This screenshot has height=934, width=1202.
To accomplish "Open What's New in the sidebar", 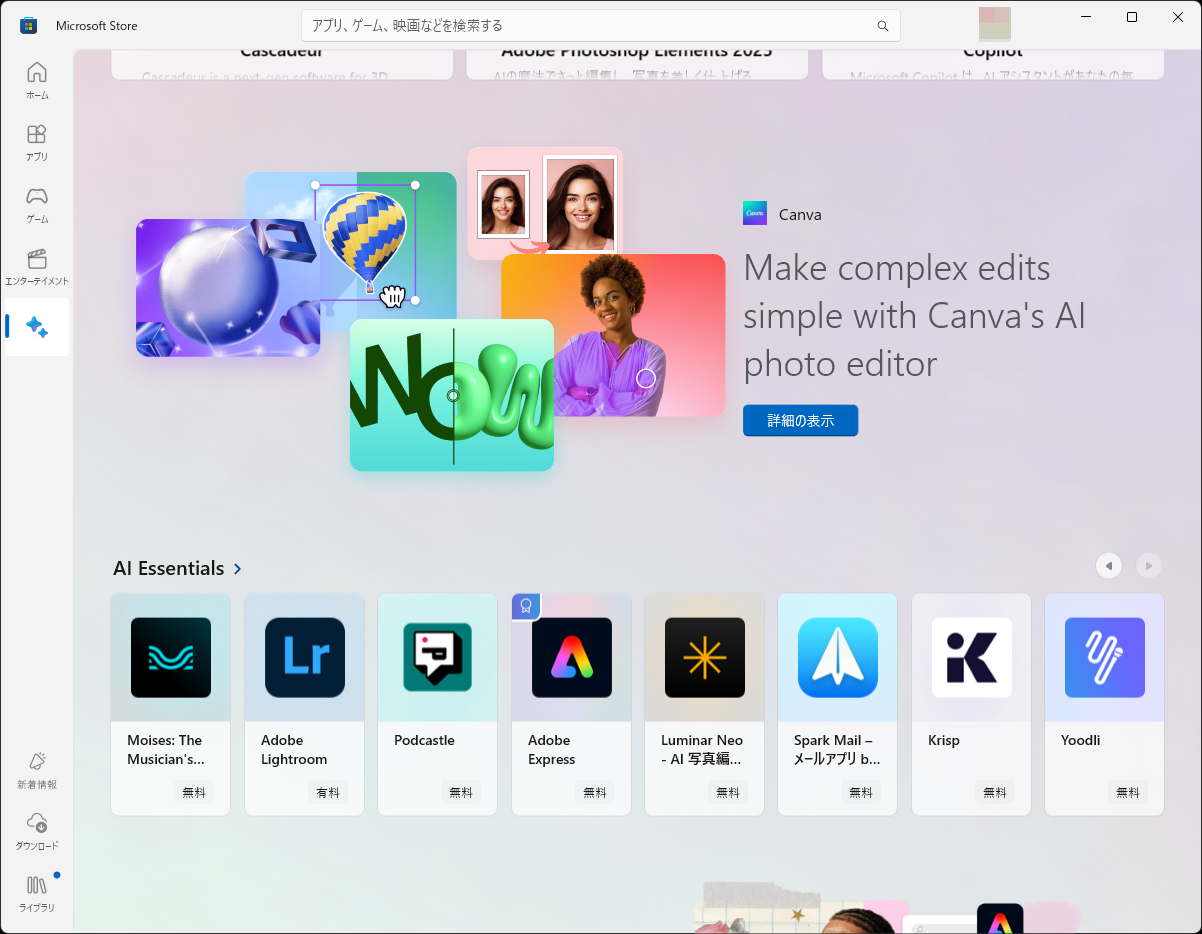I will click(37, 771).
